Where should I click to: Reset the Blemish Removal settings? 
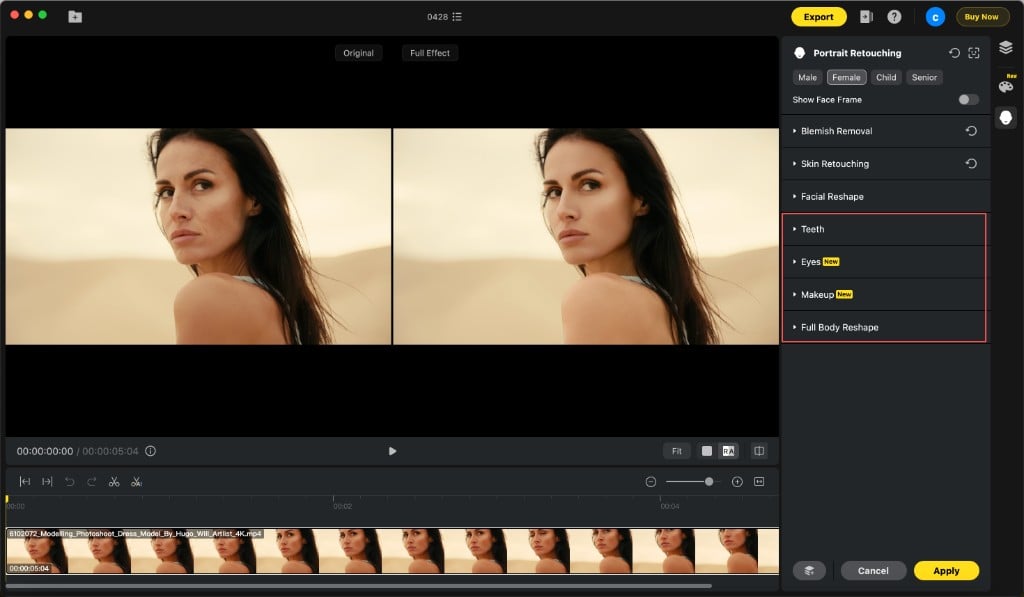[970, 131]
